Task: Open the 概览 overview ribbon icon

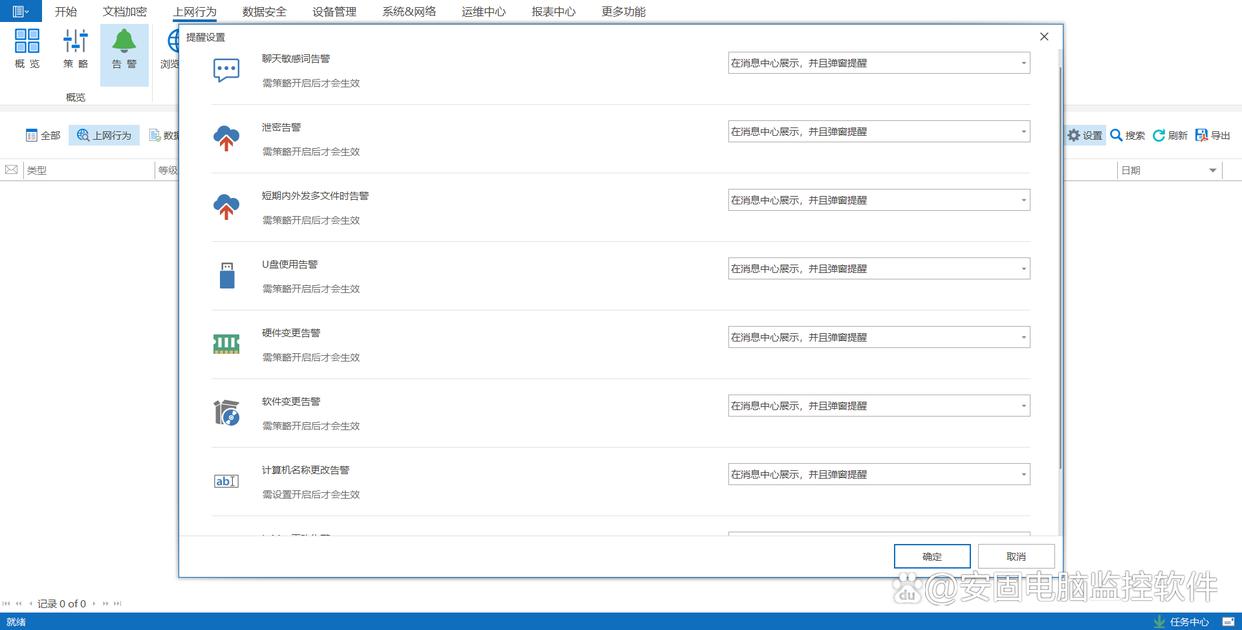Action: pyautogui.click(x=27, y=49)
